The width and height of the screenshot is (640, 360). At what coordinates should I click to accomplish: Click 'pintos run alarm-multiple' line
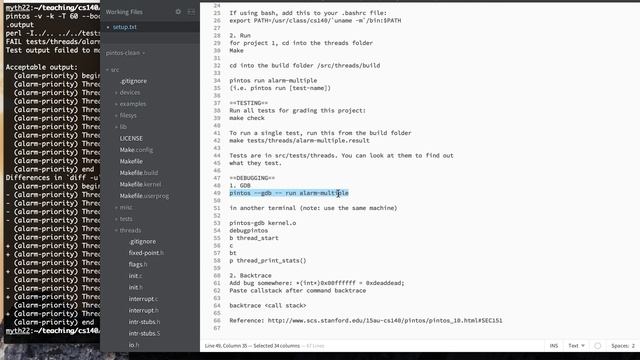[273, 80]
